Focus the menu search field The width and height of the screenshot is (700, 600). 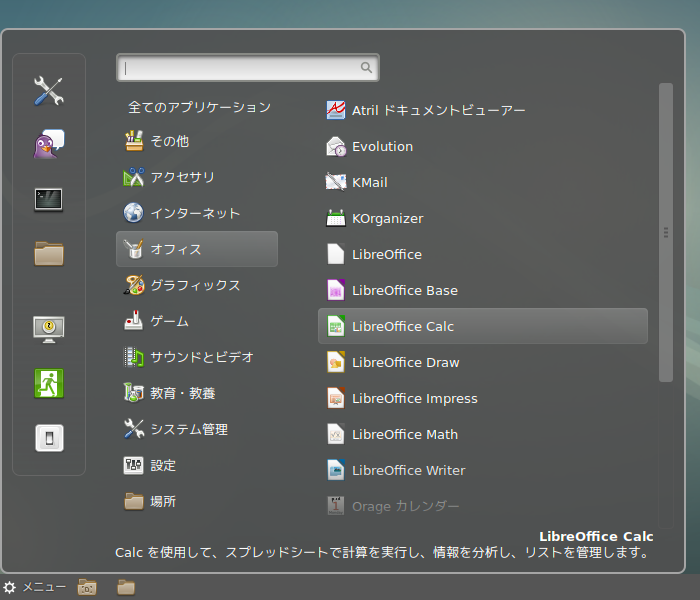248,67
